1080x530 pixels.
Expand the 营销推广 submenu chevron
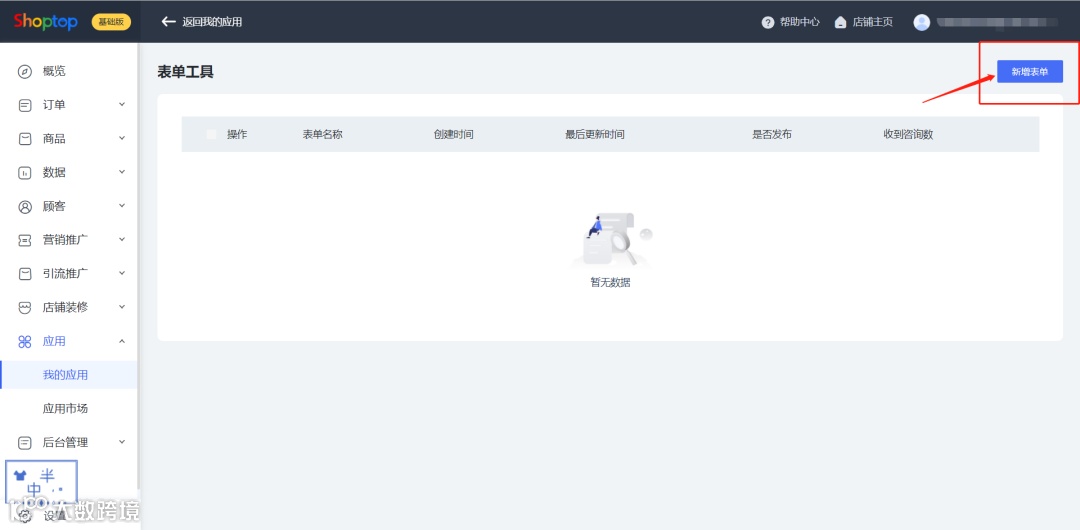122,240
